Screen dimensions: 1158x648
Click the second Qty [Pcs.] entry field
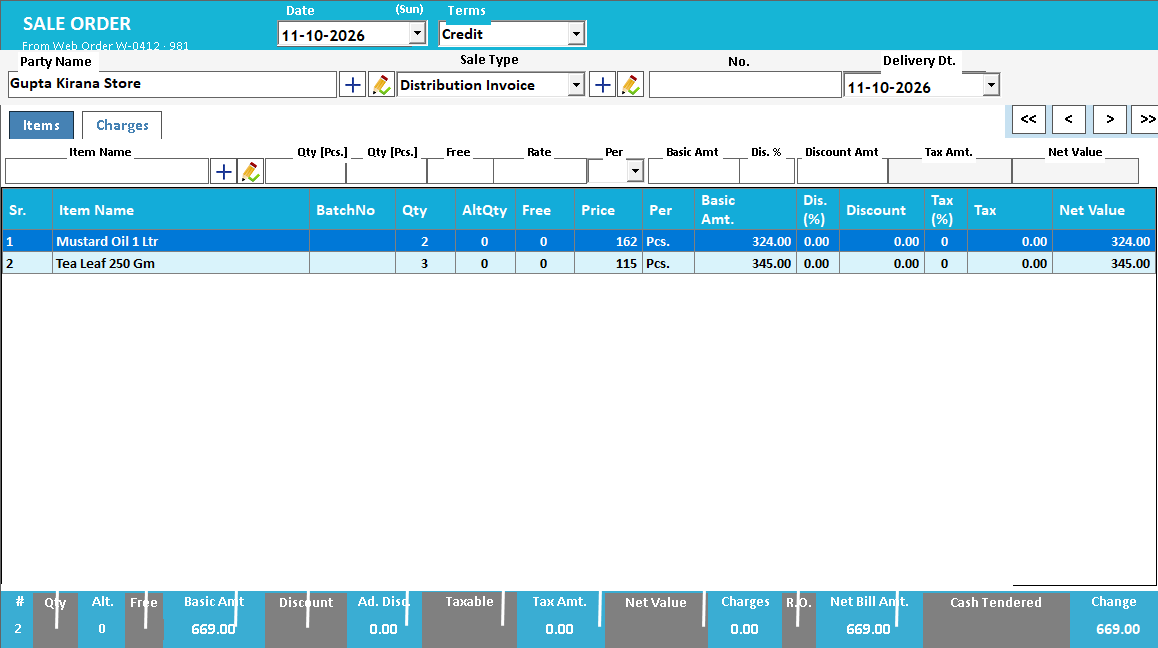pos(386,172)
